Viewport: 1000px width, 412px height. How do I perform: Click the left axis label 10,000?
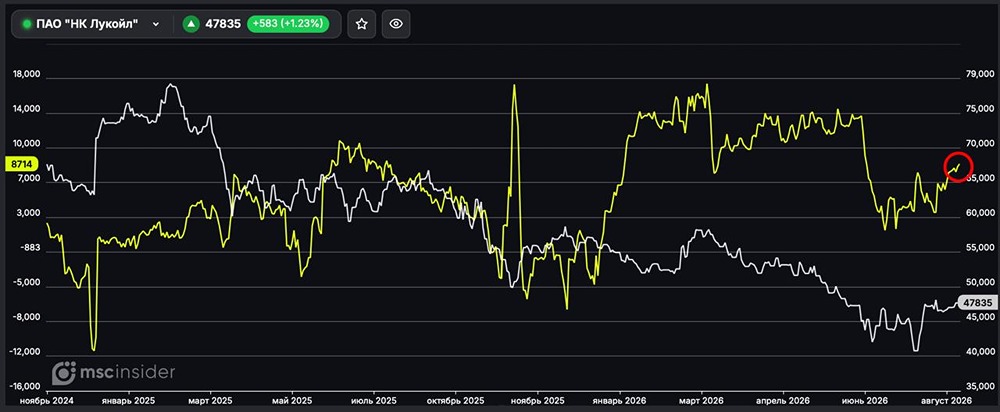pyautogui.click(x=27, y=144)
